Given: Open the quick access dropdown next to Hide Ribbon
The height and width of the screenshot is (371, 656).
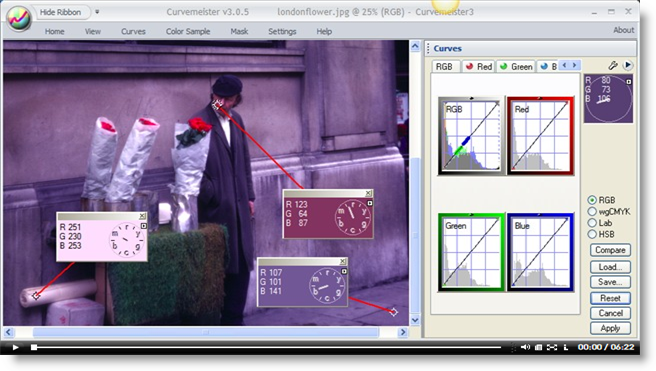Looking at the screenshot, I should pos(97,12).
